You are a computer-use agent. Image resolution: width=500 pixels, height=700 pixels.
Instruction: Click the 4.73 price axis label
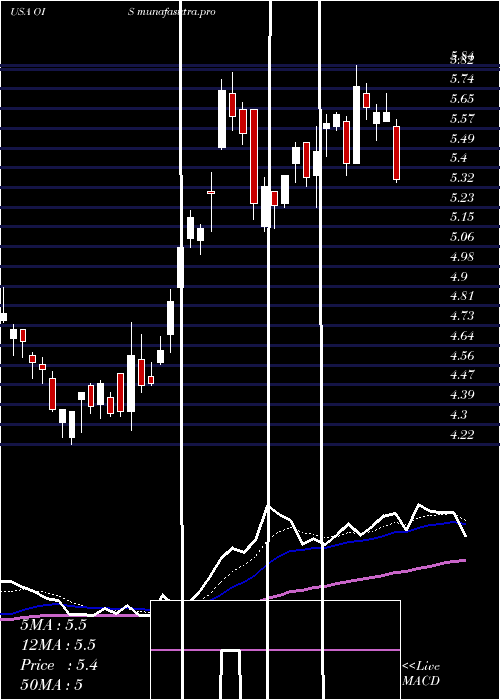[462, 316]
